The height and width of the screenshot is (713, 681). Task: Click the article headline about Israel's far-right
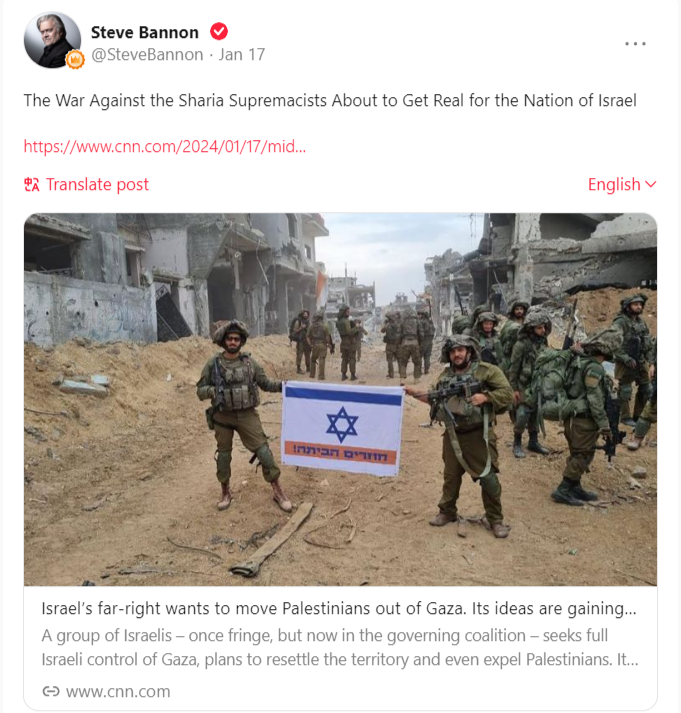[x=339, y=608]
